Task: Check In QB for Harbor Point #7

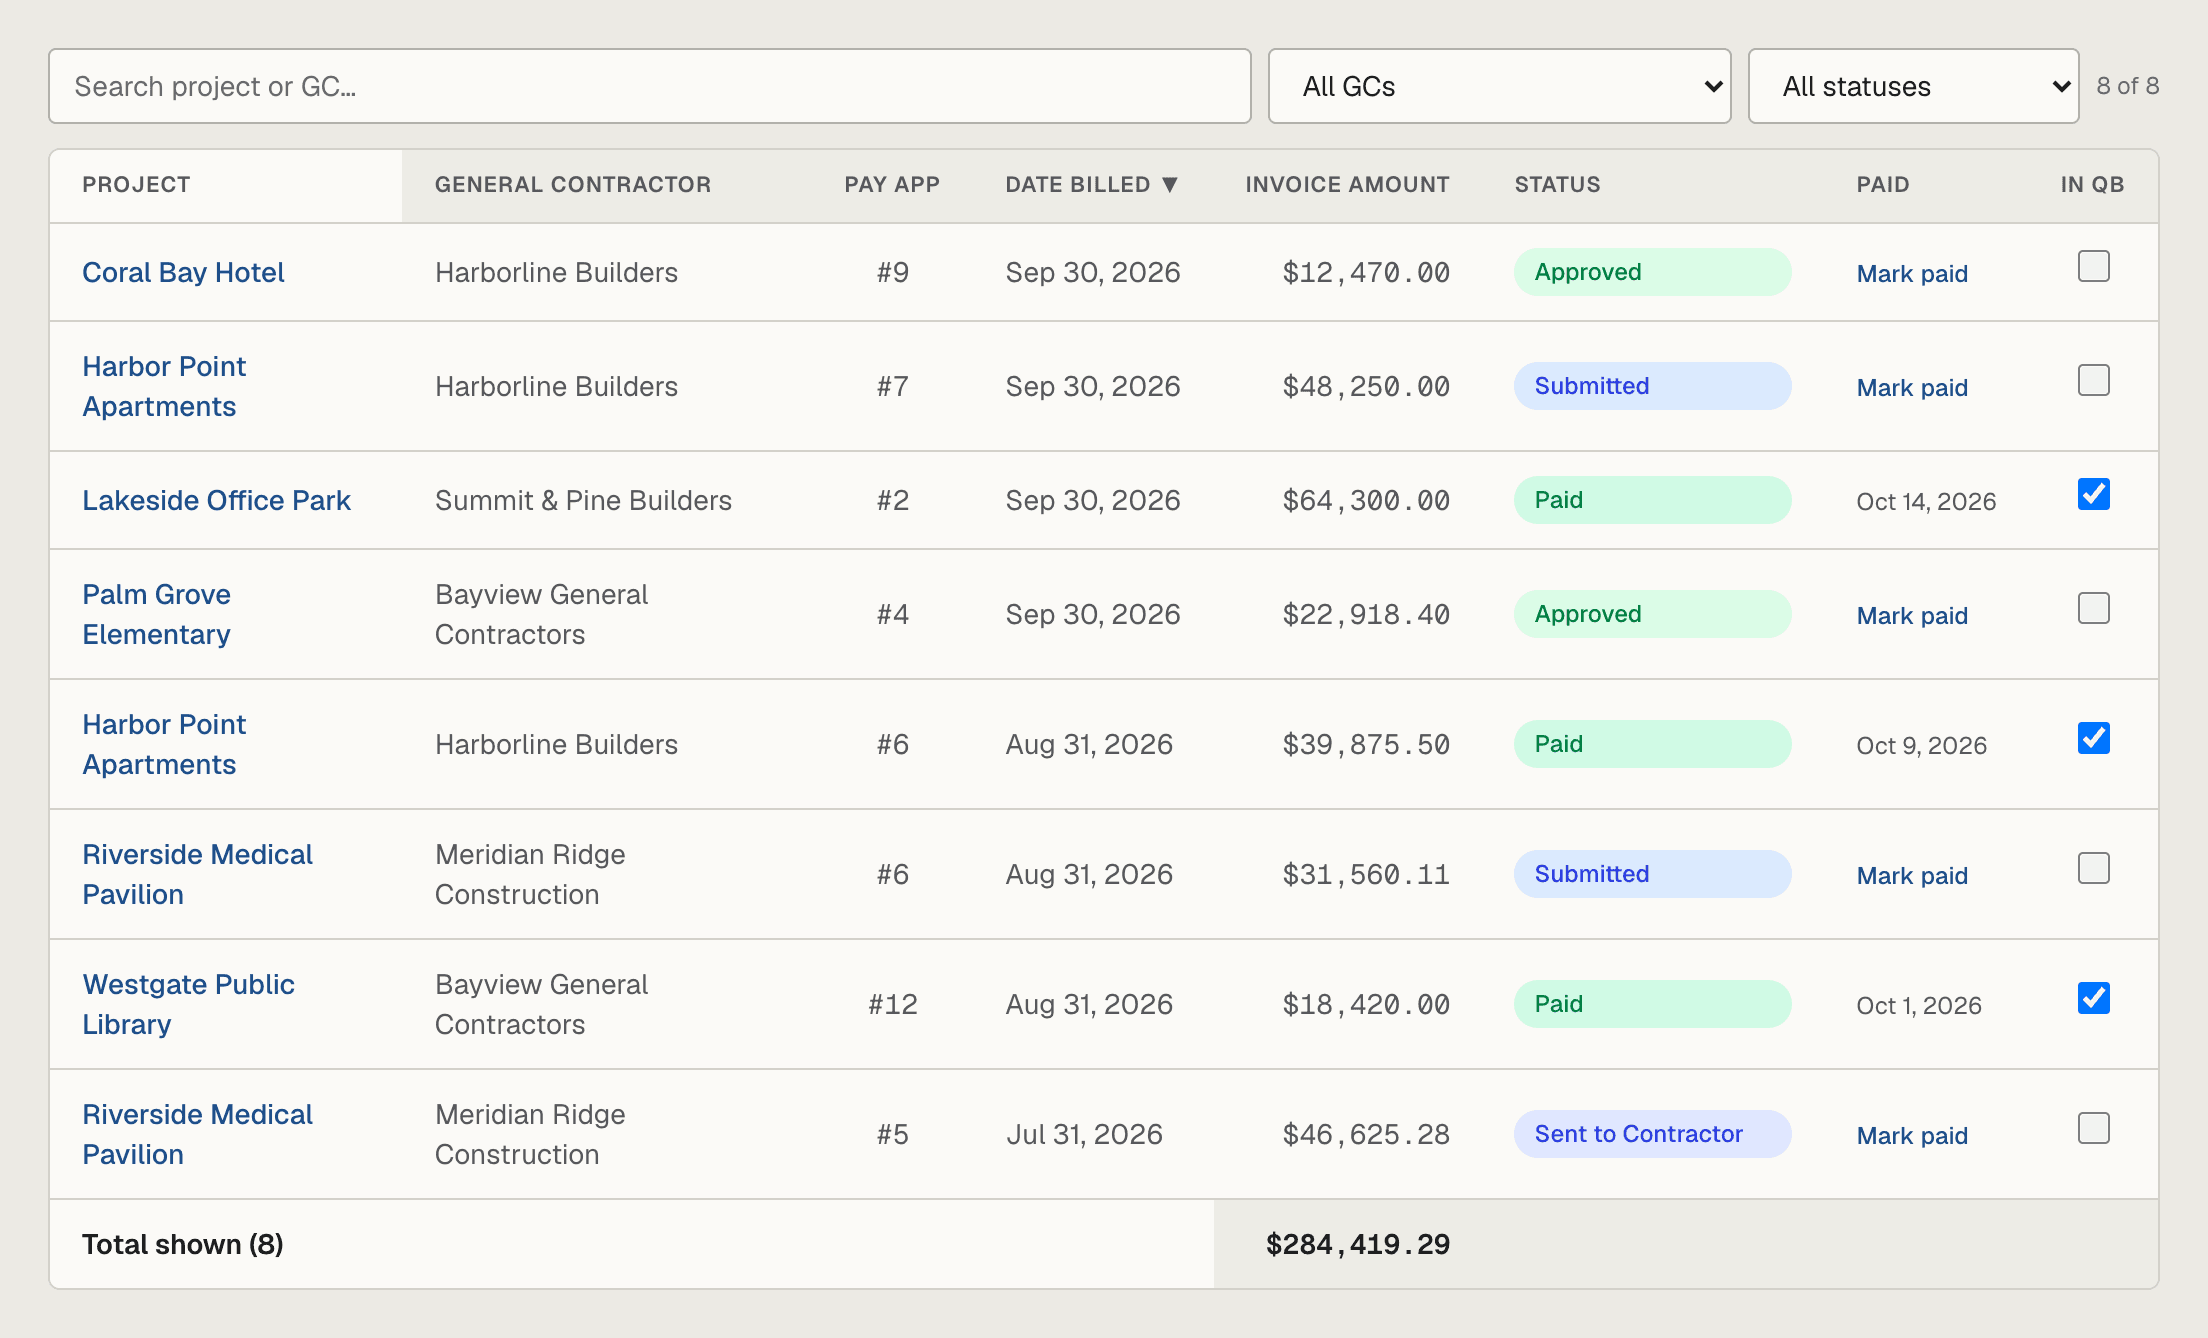Action: pos(2093,380)
